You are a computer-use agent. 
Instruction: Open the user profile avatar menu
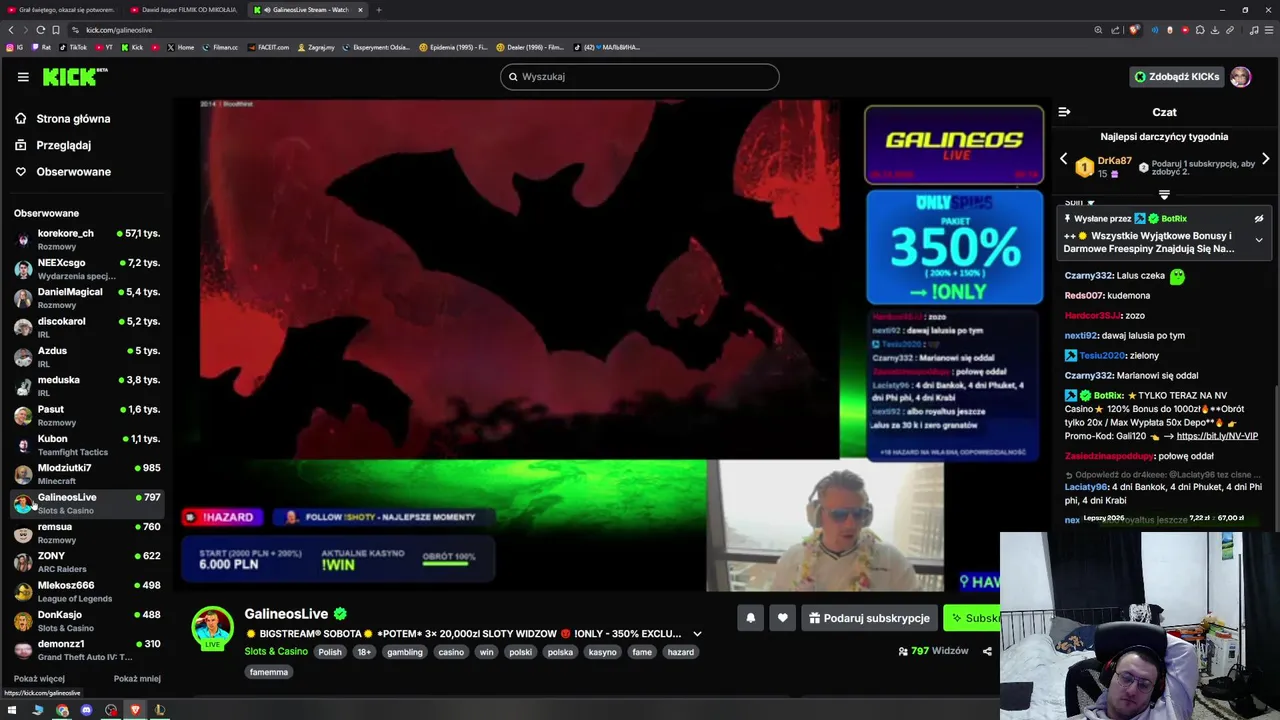[1241, 77]
